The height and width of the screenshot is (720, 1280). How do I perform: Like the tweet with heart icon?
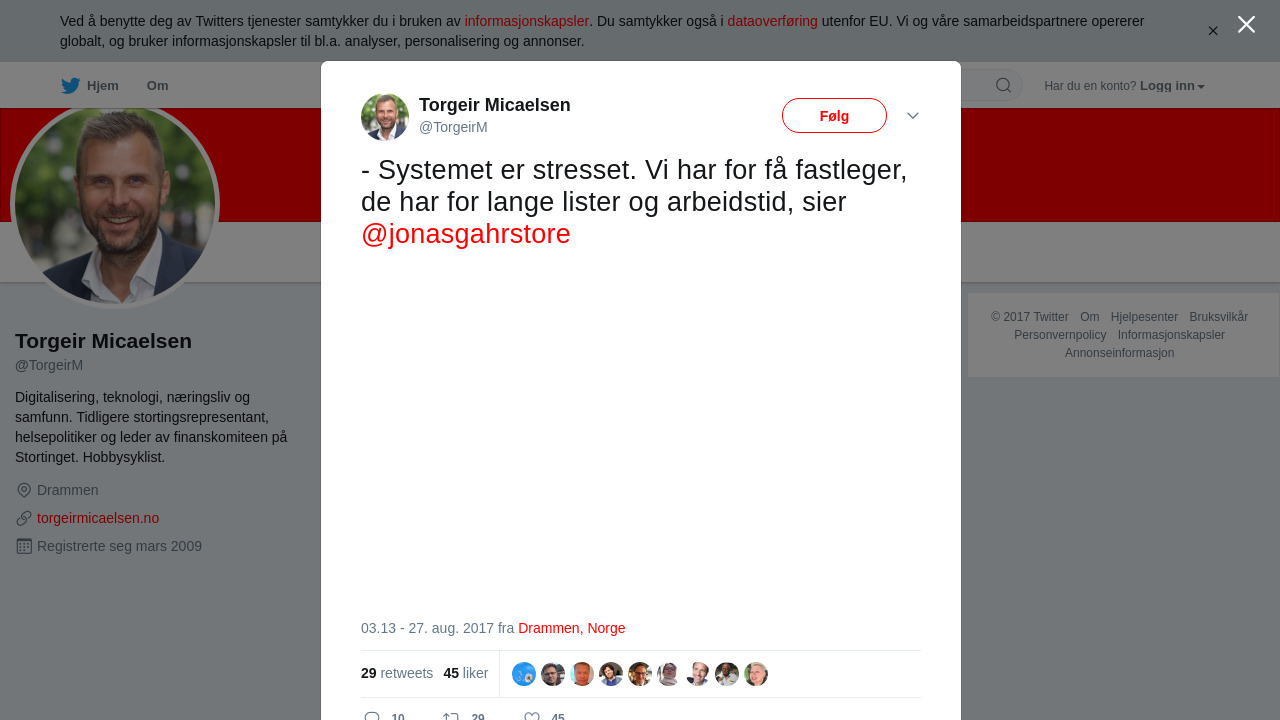click(532, 717)
